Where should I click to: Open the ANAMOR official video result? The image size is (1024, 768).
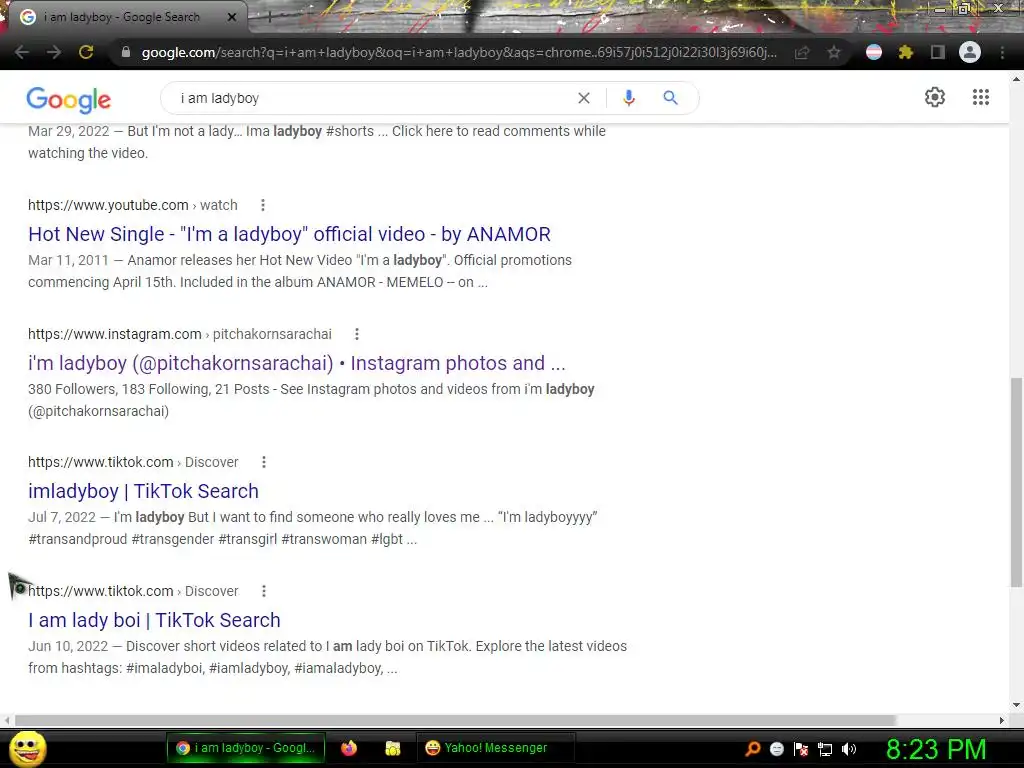289,234
